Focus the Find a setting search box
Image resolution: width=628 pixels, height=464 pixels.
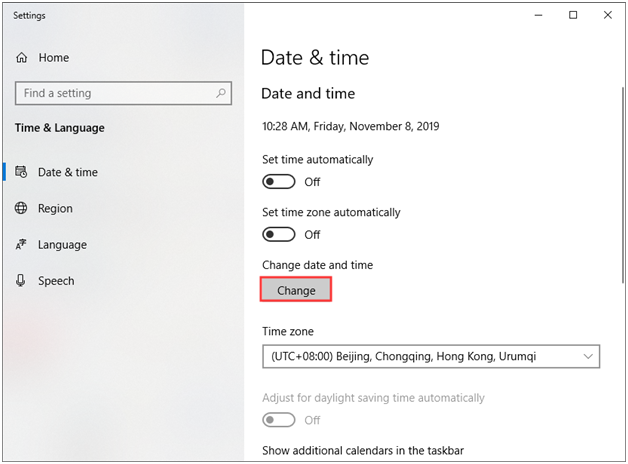[123, 93]
